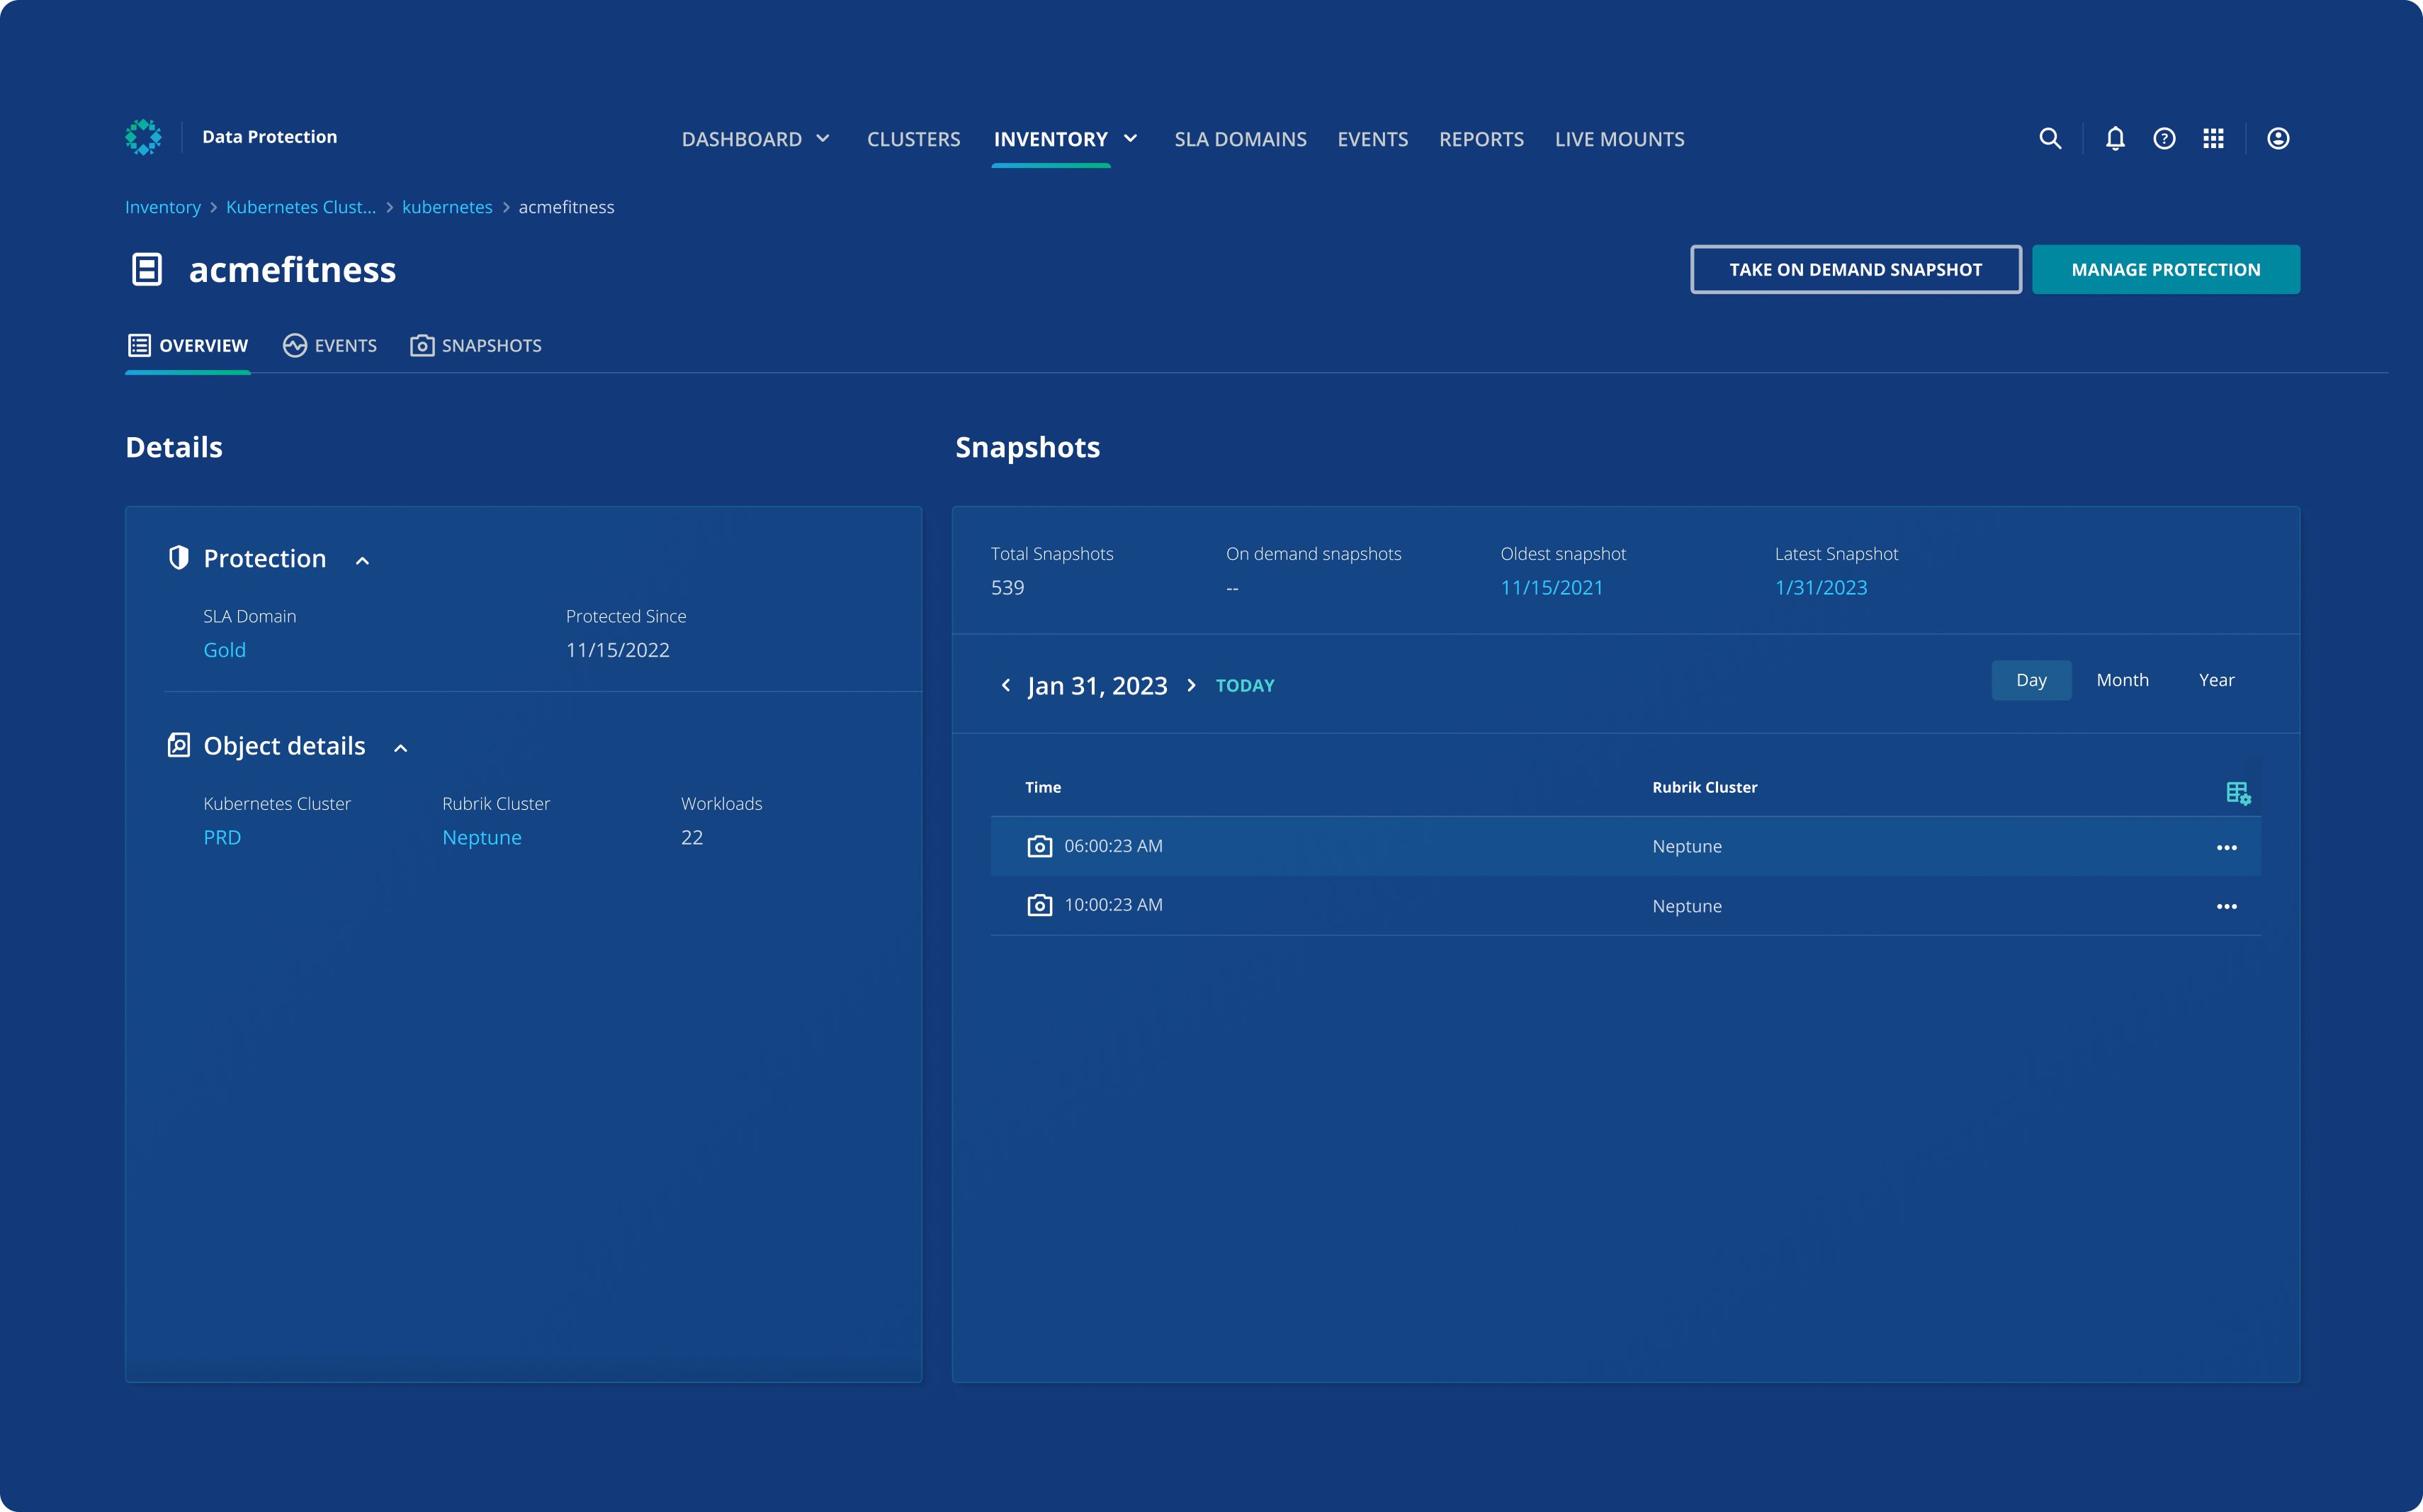Click the Manage Protection button
Screen dimensions: 2423x1512
(x=2166, y=269)
